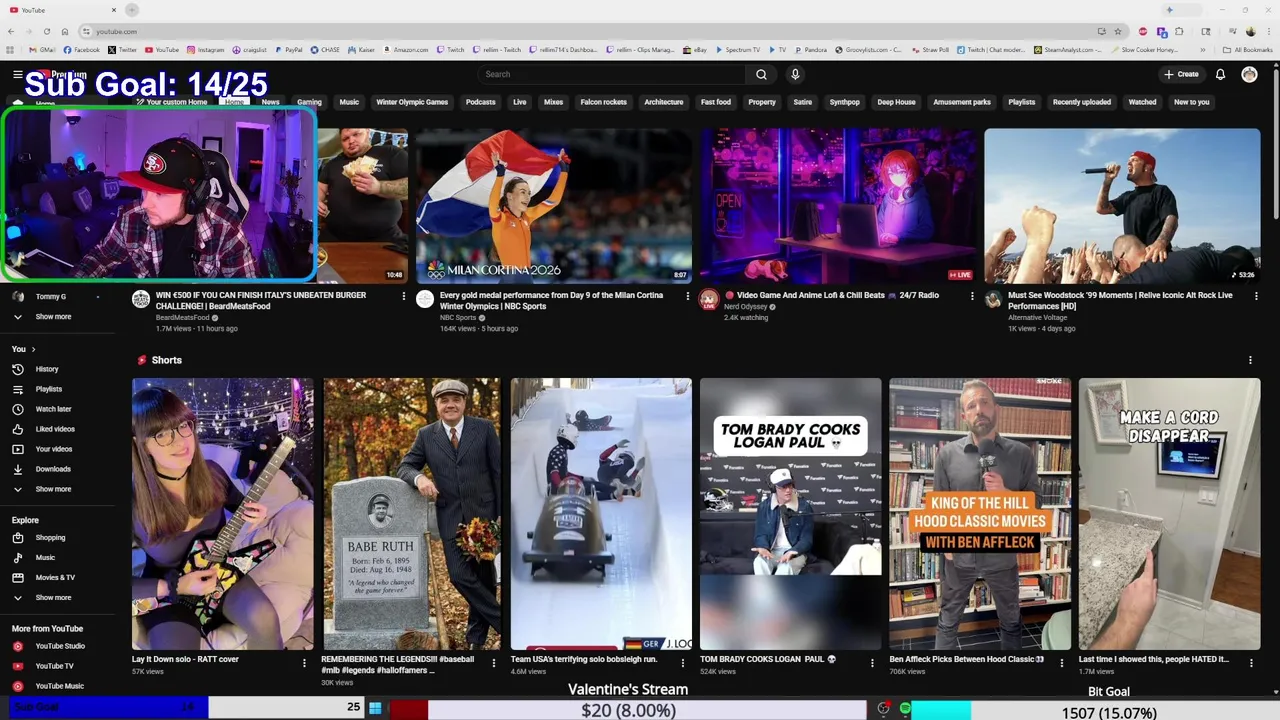
Task: Open the hamburger guide menu icon
Action: tap(17, 74)
